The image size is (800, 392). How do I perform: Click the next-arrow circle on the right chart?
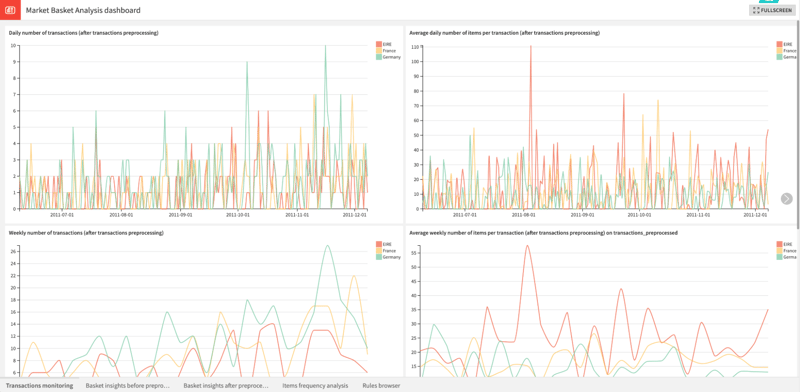[x=787, y=199]
